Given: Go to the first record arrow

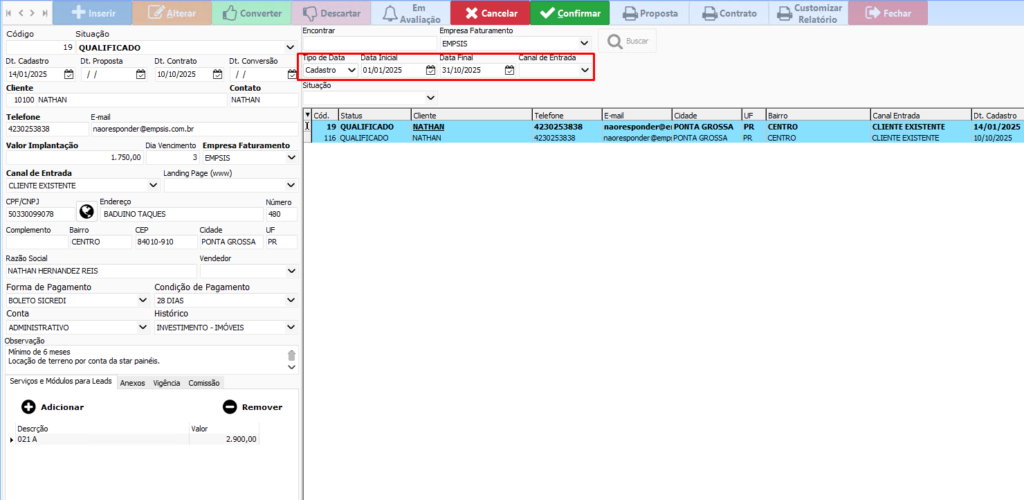Looking at the screenshot, I should point(8,13).
